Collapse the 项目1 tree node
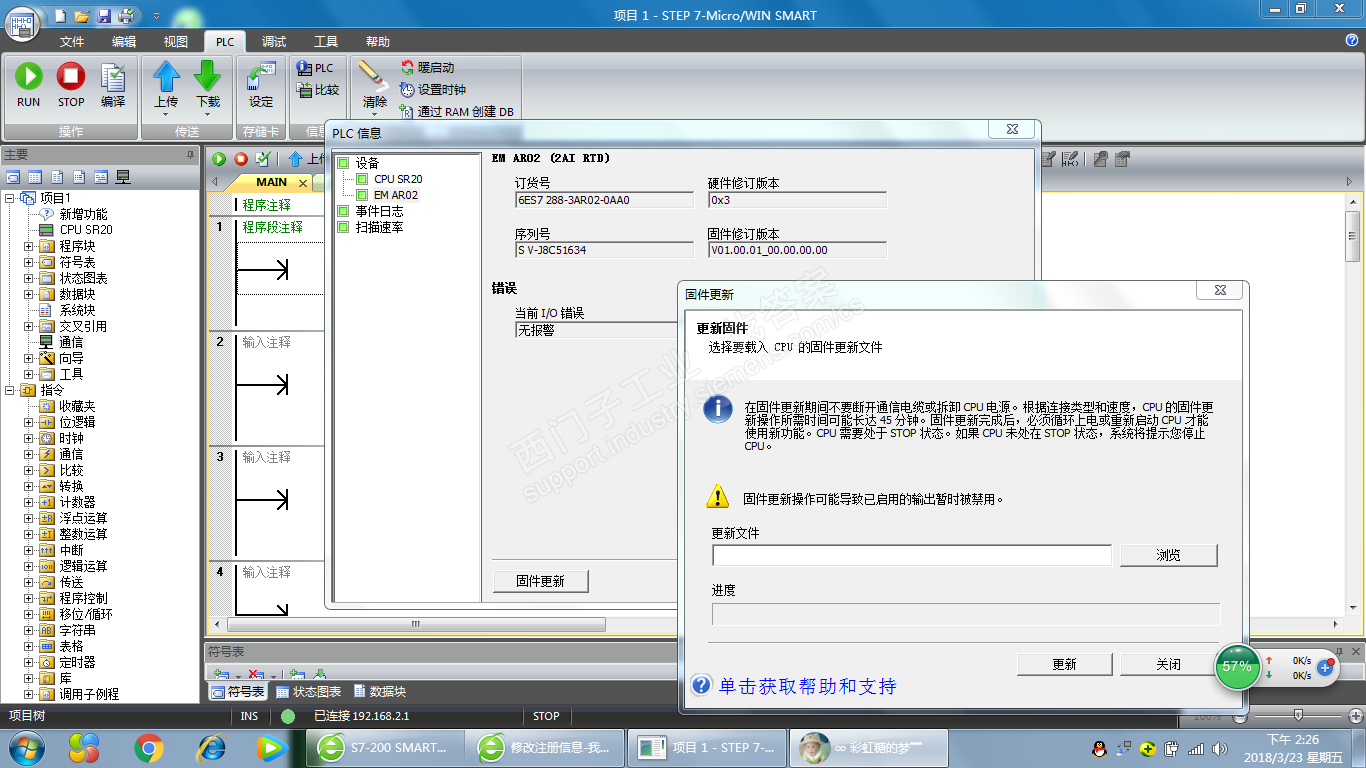Image resolution: width=1366 pixels, height=768 pixels. [11, 198]
